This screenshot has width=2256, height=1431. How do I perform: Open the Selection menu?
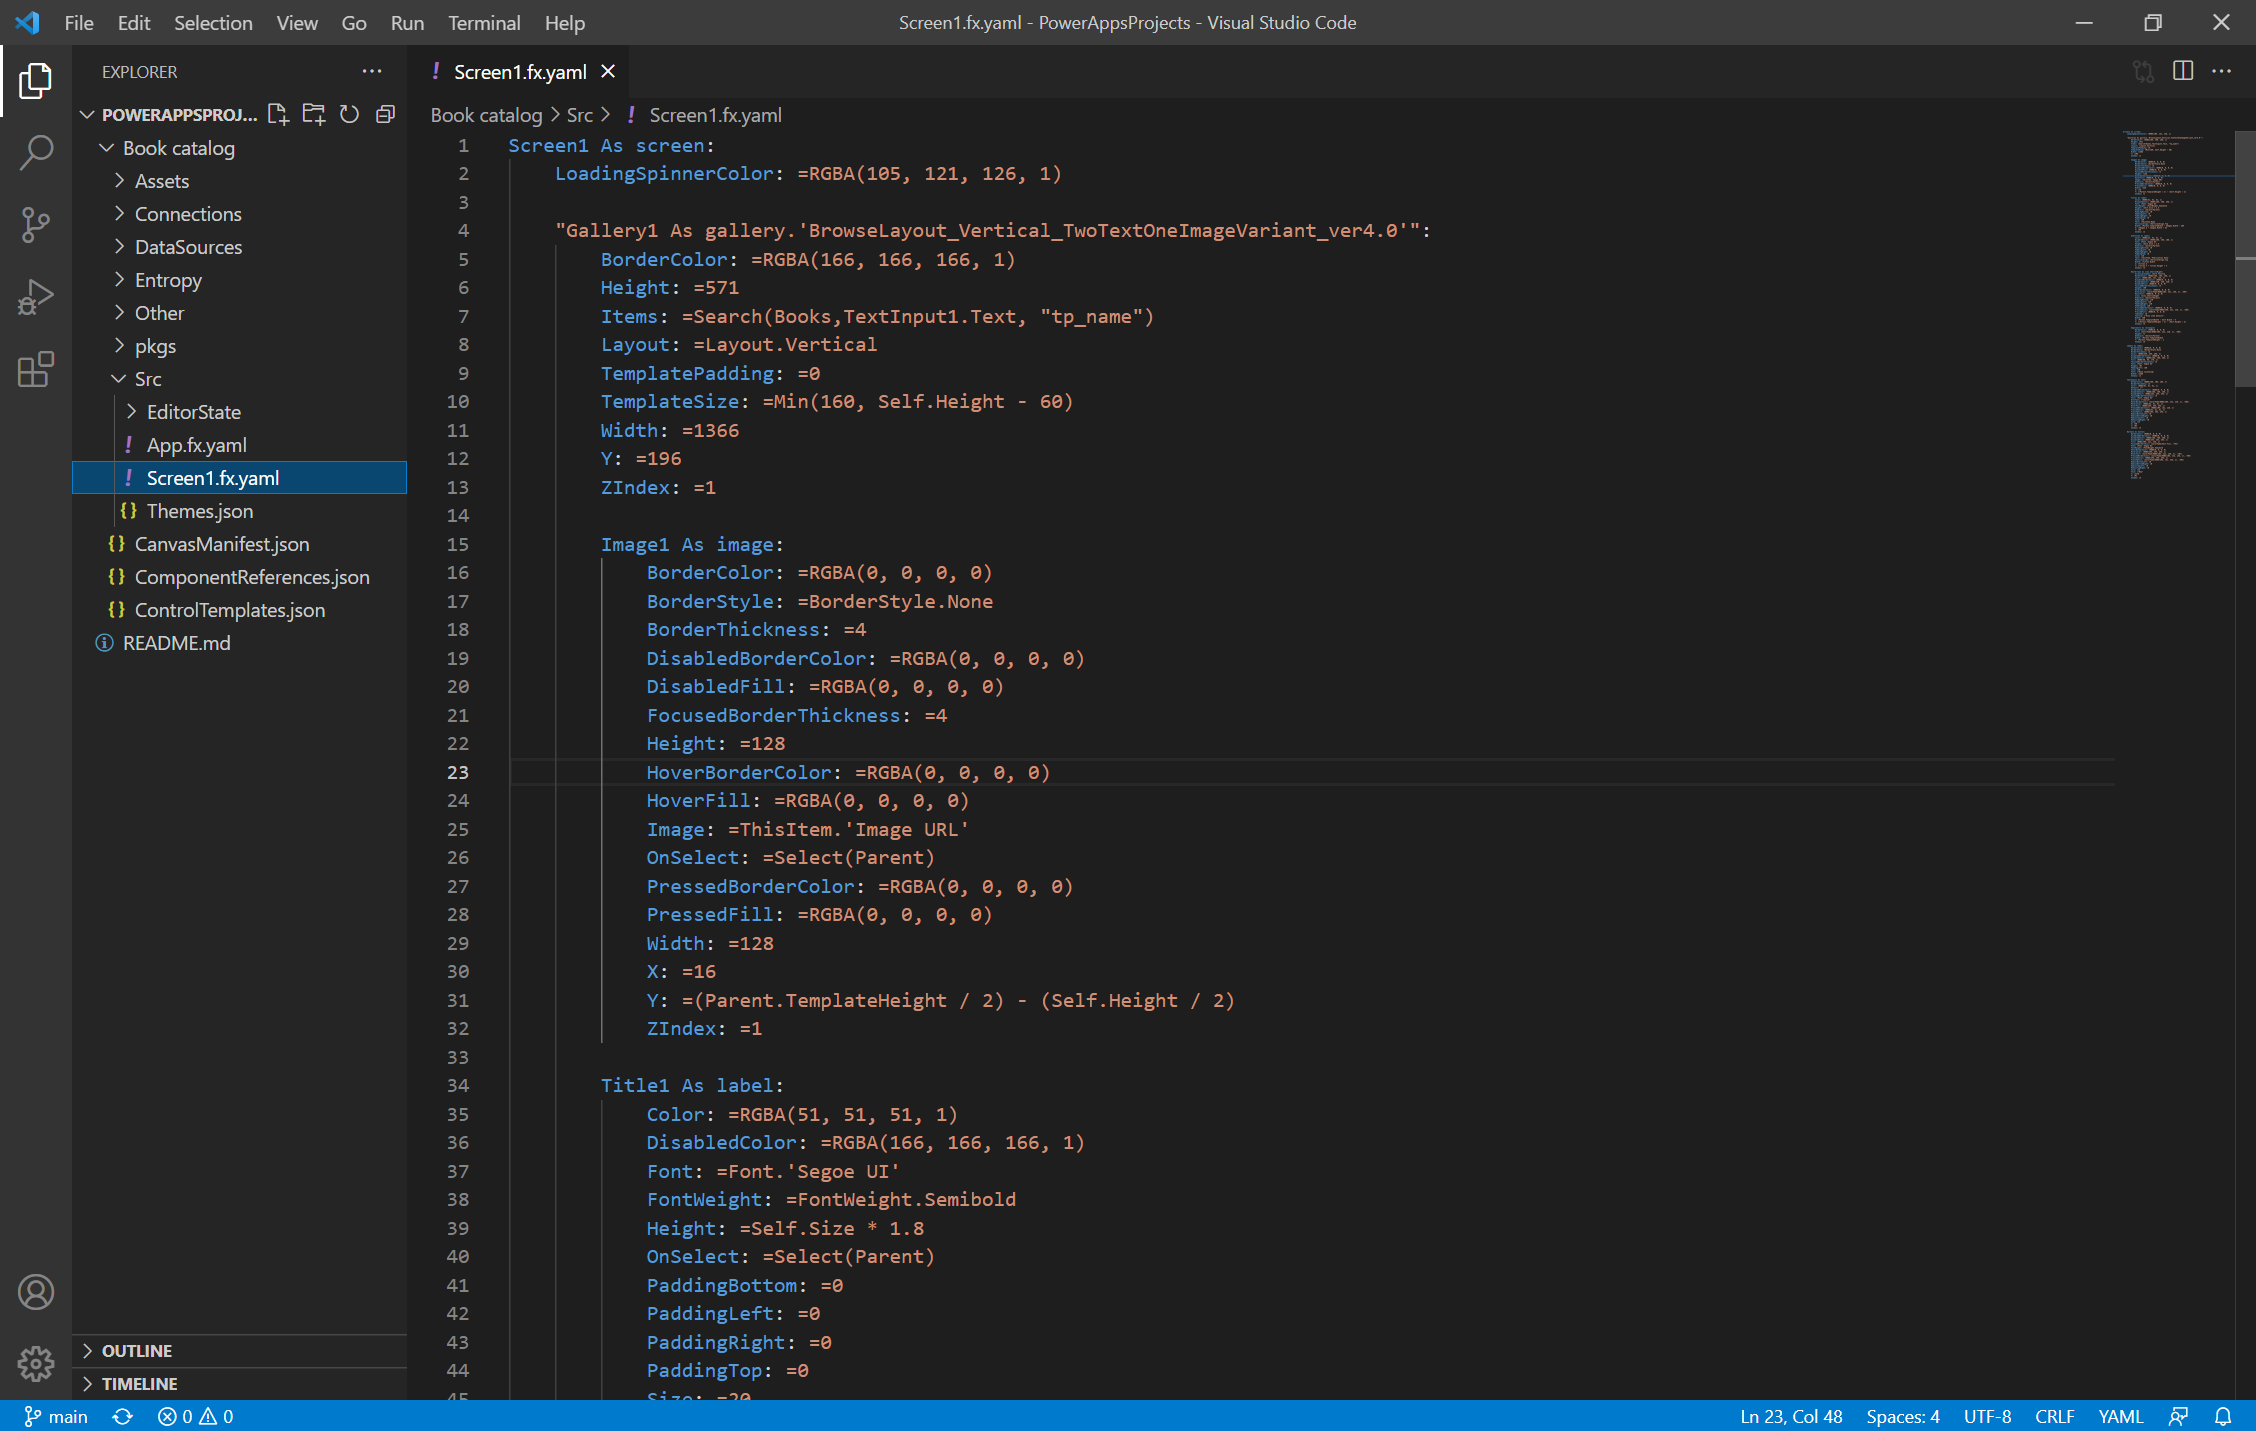(212, 22)
